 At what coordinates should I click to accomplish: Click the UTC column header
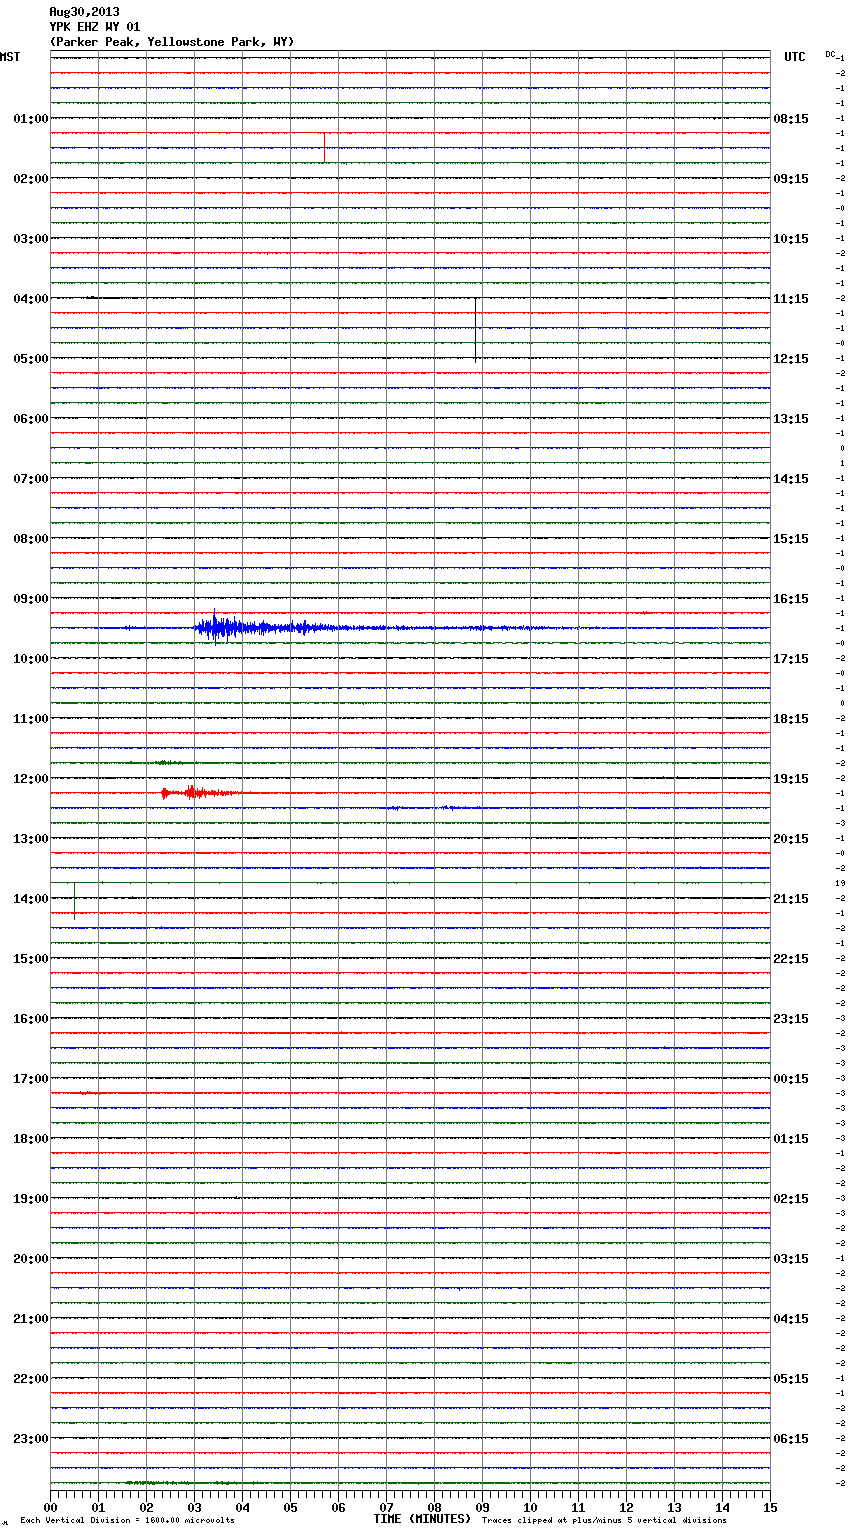[x=795, y=57]
